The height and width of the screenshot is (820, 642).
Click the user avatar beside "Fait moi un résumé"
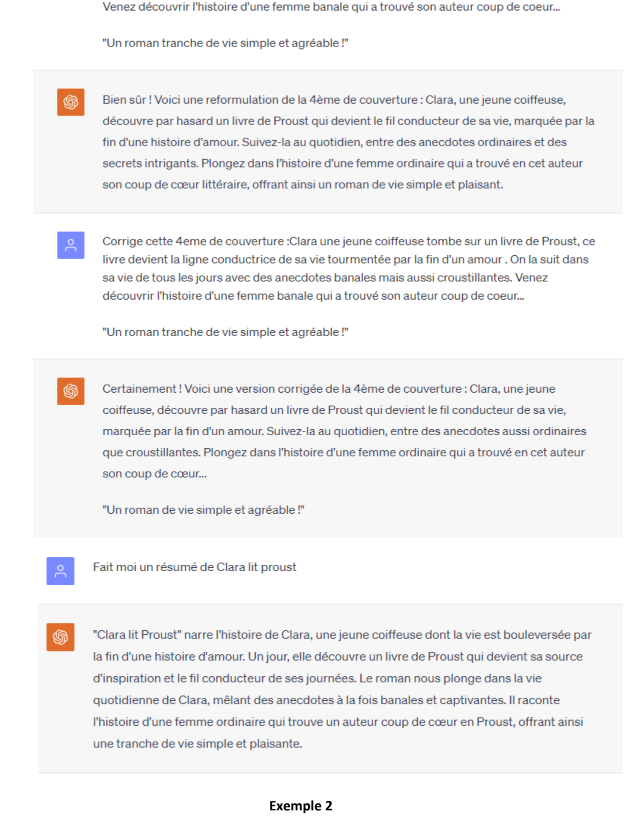coord(60,571)
